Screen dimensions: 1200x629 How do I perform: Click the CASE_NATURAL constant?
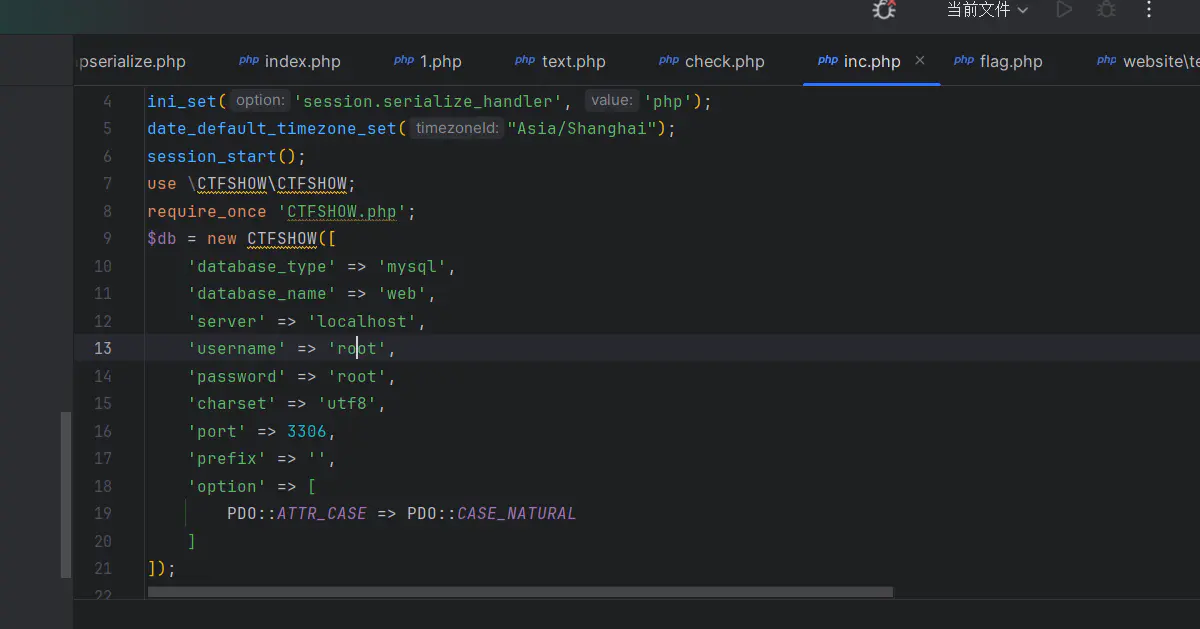point(517,513)
